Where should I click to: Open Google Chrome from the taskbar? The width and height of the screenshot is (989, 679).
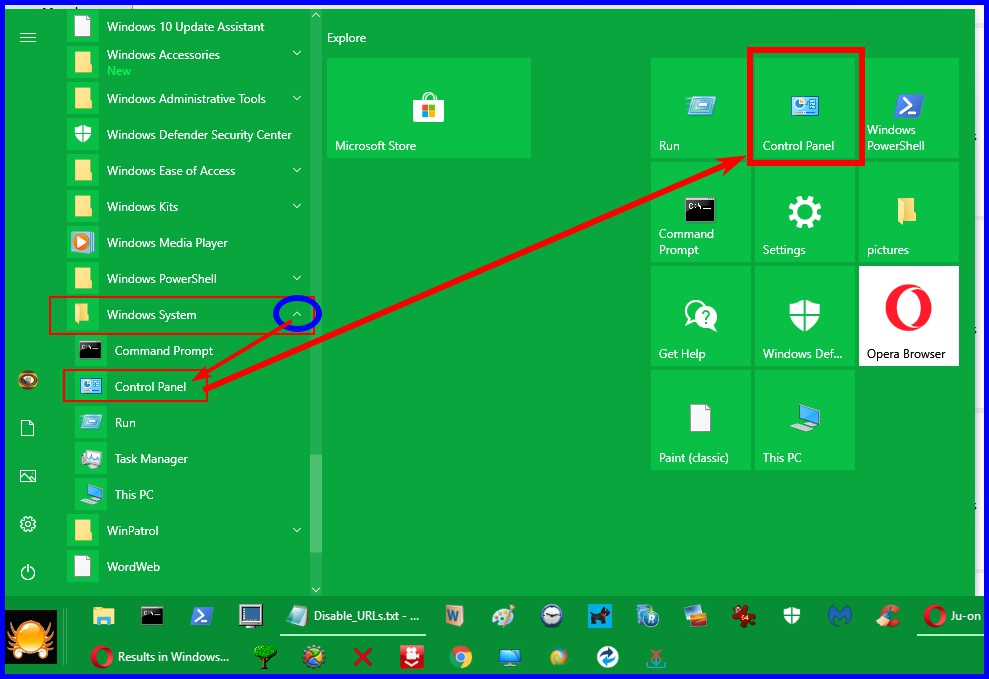(x=461, y=657)
